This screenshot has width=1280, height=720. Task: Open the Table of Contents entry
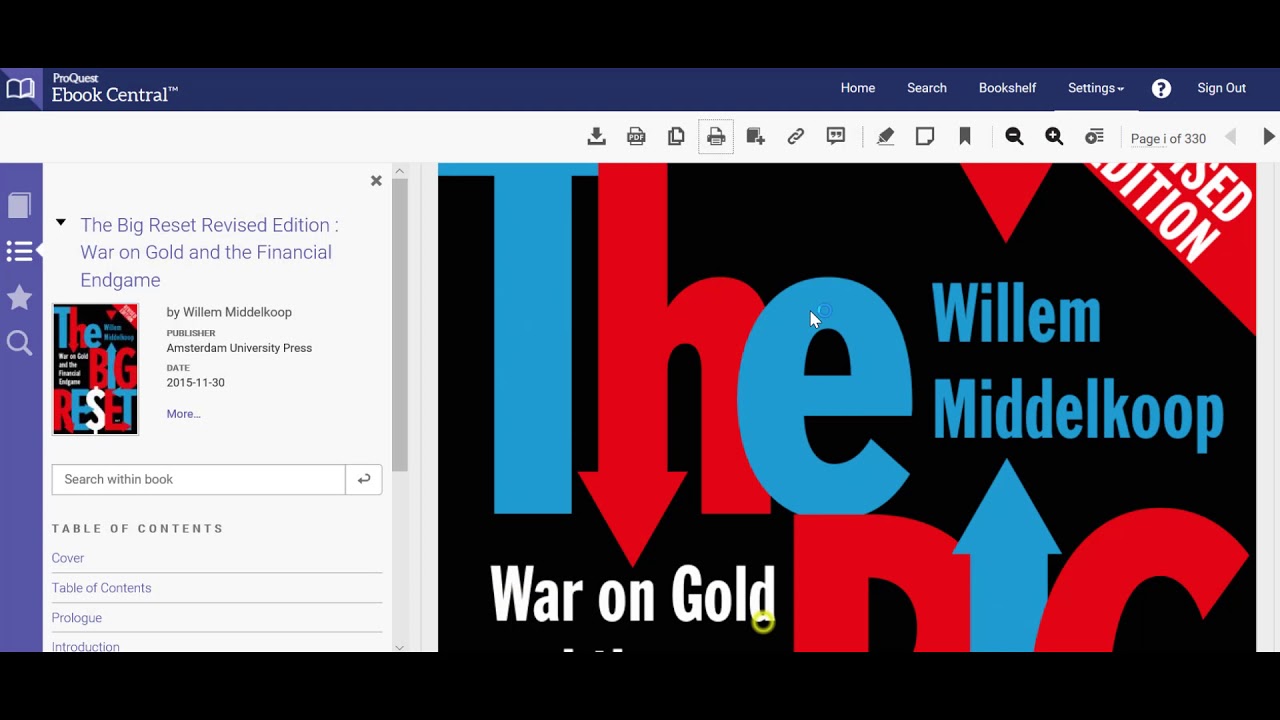[x=101, y=588]
